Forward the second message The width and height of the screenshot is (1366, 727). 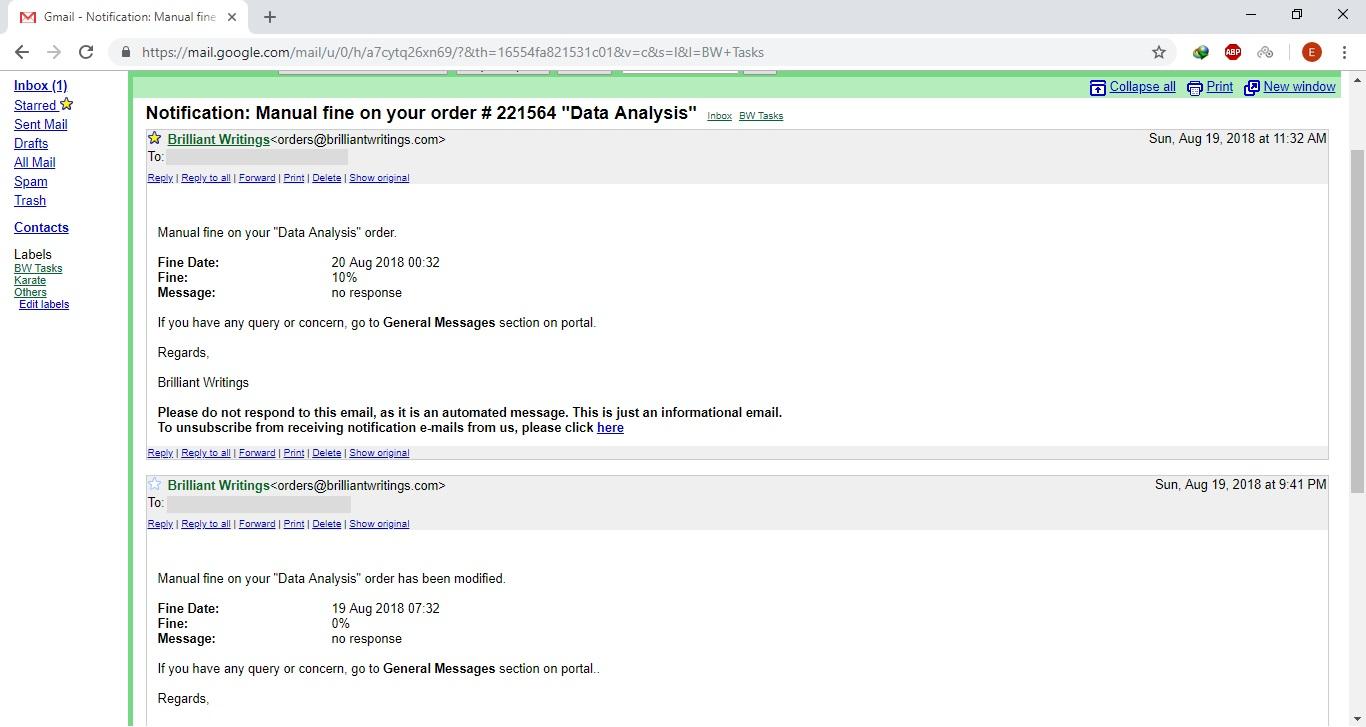[x=257, y=524]
